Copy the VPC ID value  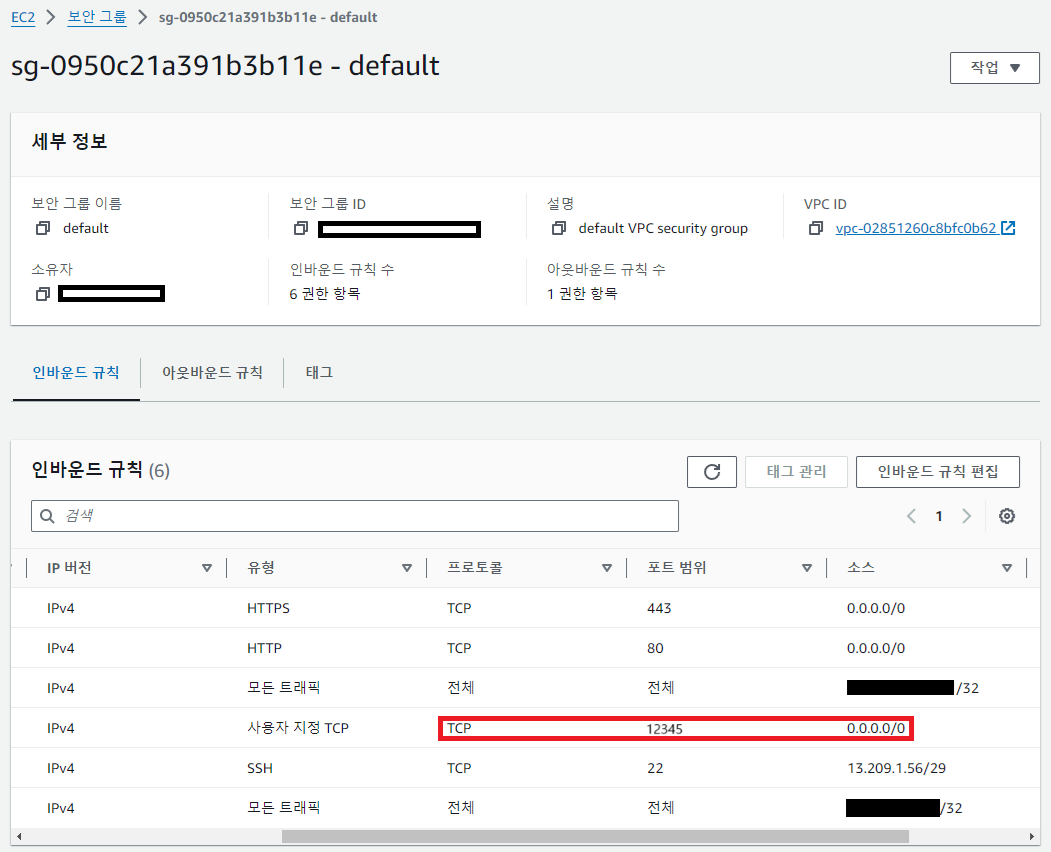pos(817,228)
